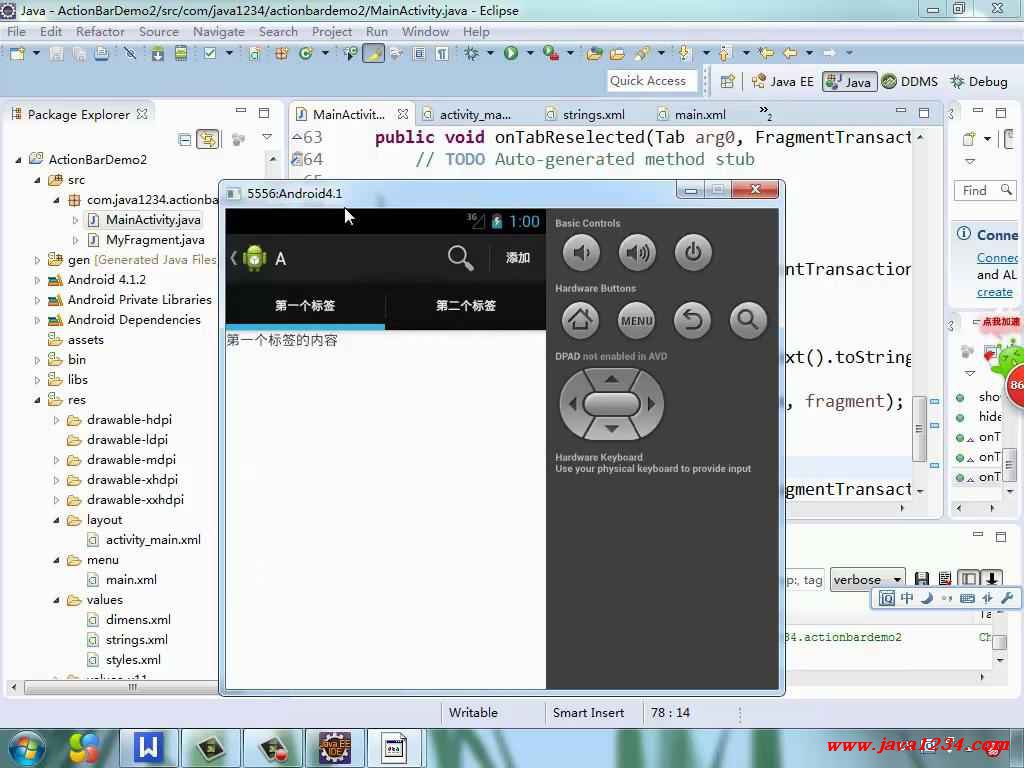
Task: Switch to the Java EE perspective
Action: point(783,82)
